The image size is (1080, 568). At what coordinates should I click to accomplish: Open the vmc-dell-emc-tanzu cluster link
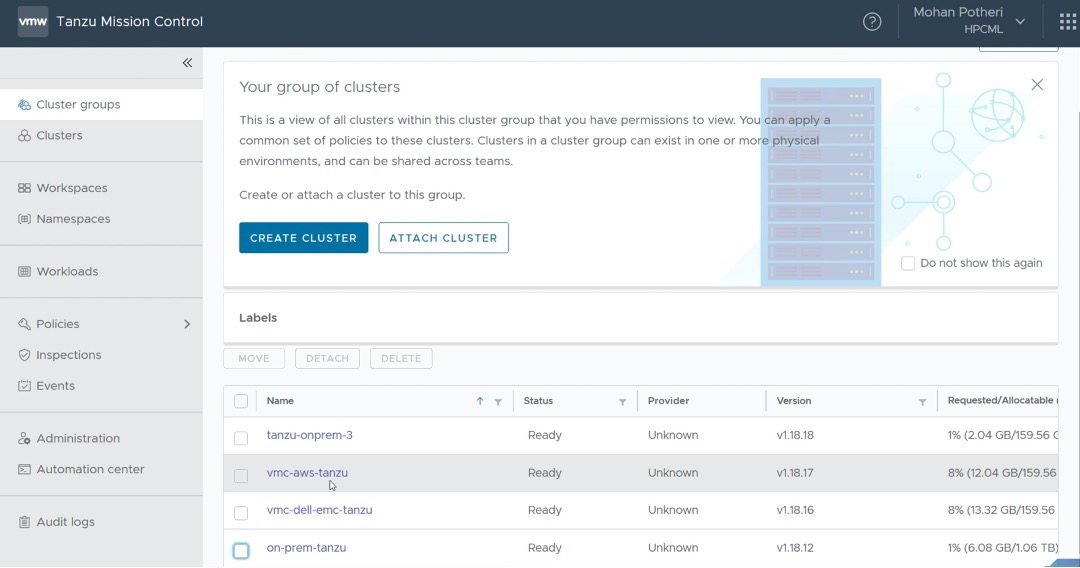[x=319, y=510]
